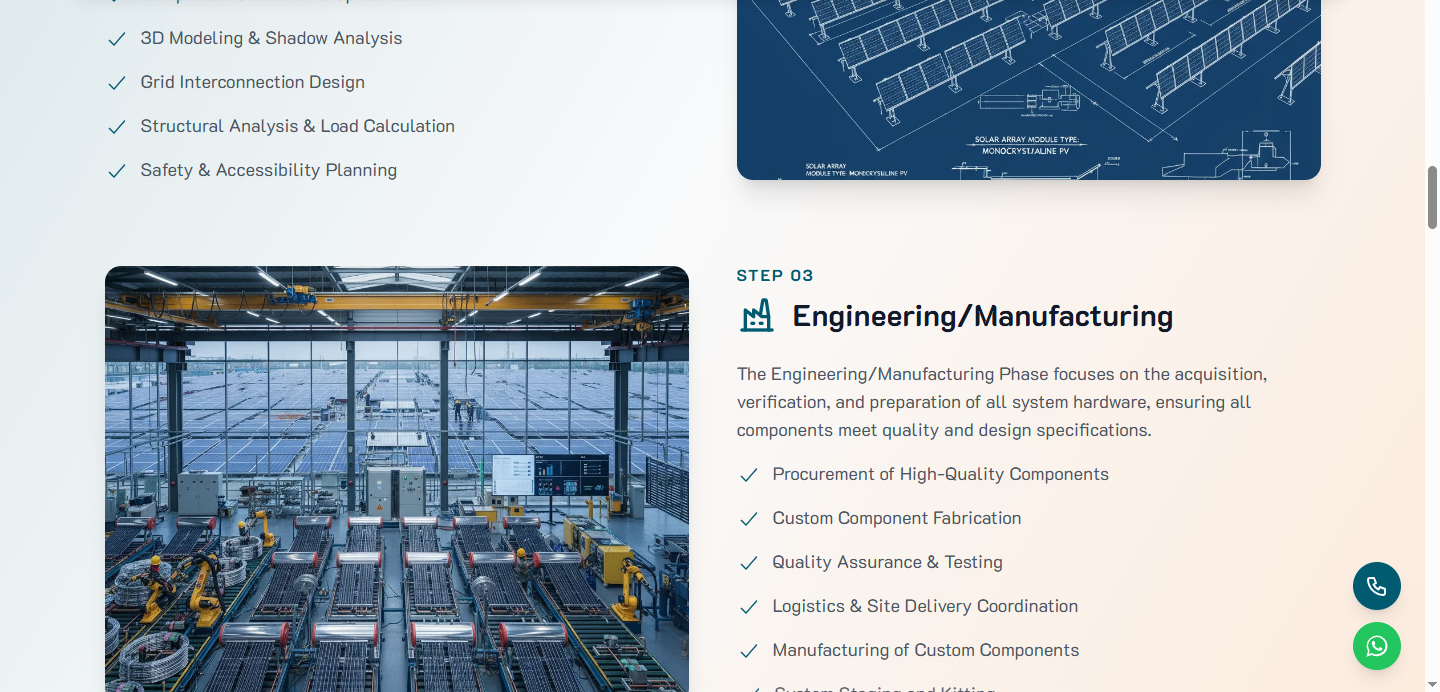Click the Engineering/Manufacturing Phase description paragraph
Image resolution: width=1440 pixels, height=692 pixels.
pos(1002,402)
